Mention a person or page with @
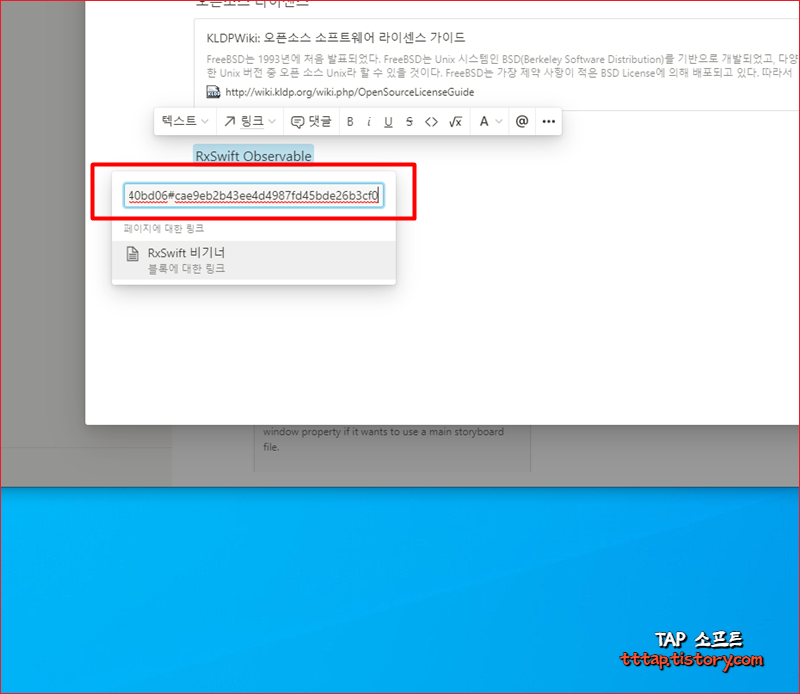The height and width of the screenshot is (694, 800). coord(521,121)
